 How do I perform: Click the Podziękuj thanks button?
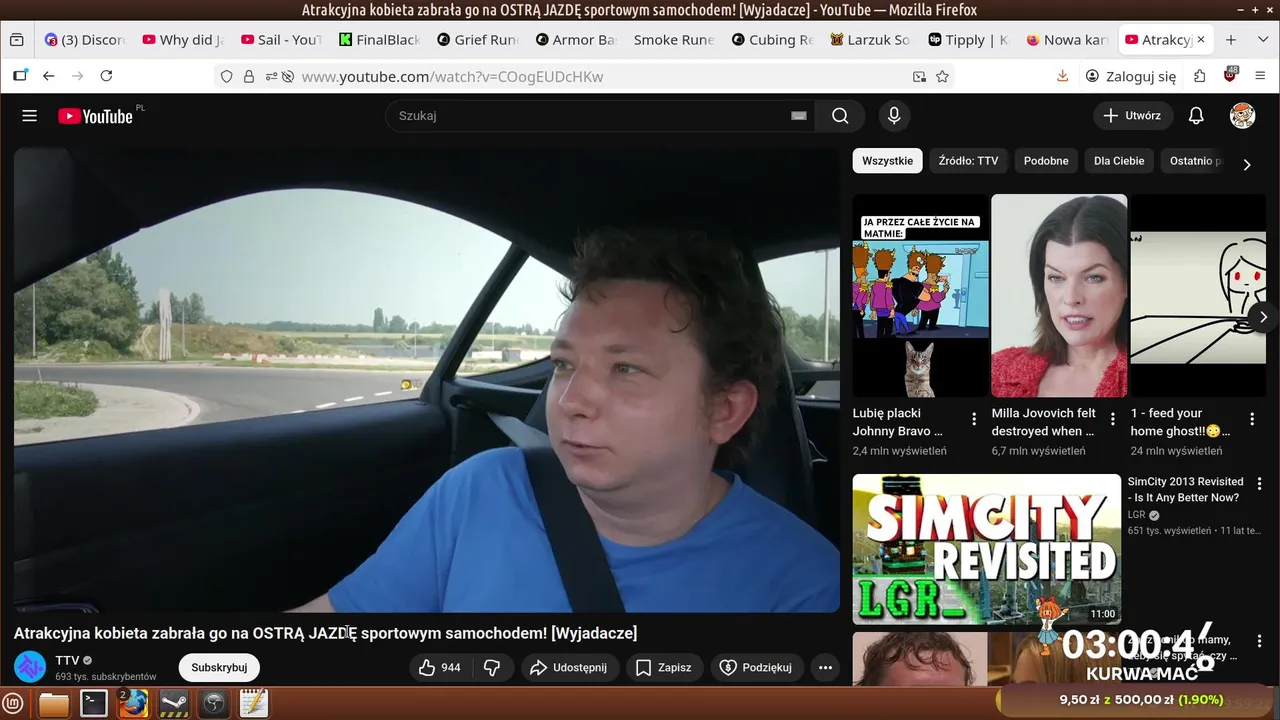[756, 667]
